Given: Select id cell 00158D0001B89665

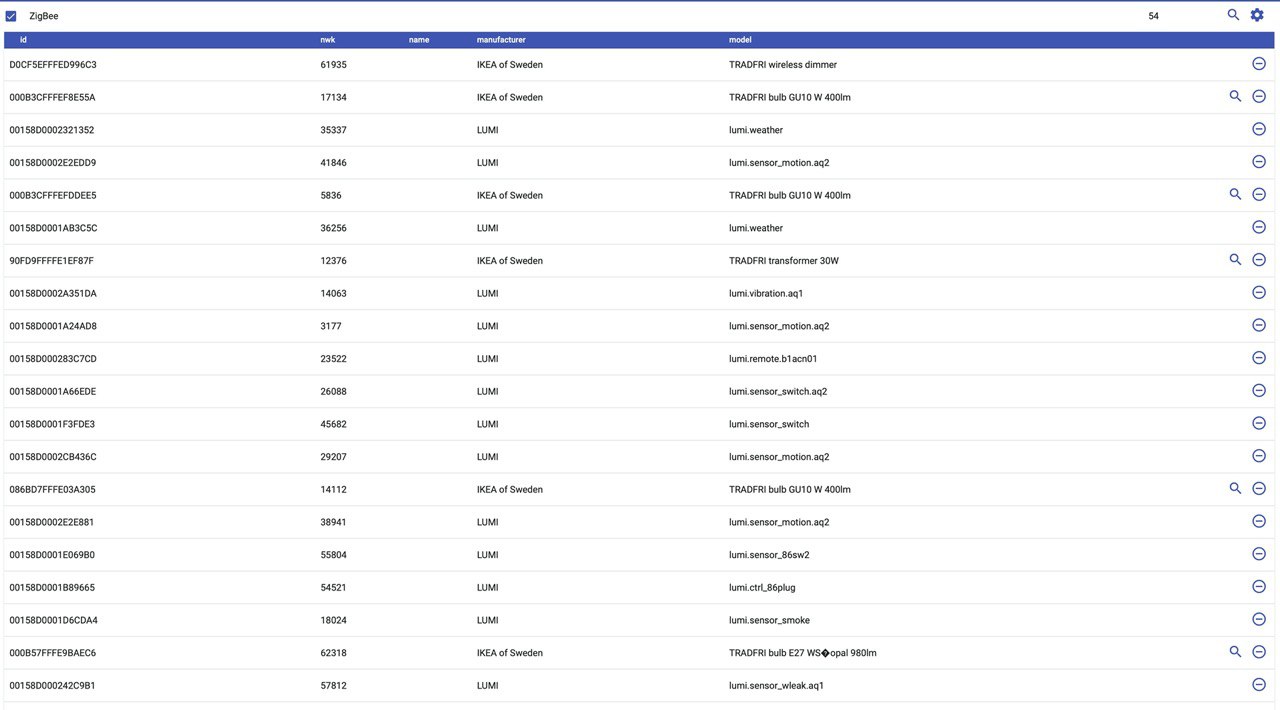Looking at the screenshot, I should (52, 587).
